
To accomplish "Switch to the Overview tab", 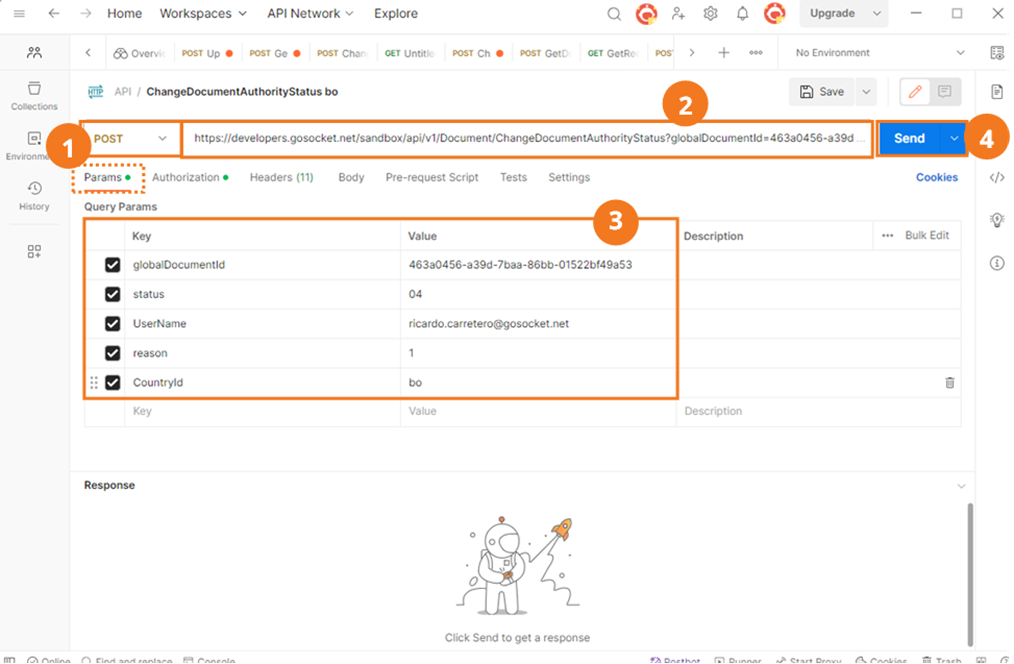I will pyautogui.click(x=140, y=53).
